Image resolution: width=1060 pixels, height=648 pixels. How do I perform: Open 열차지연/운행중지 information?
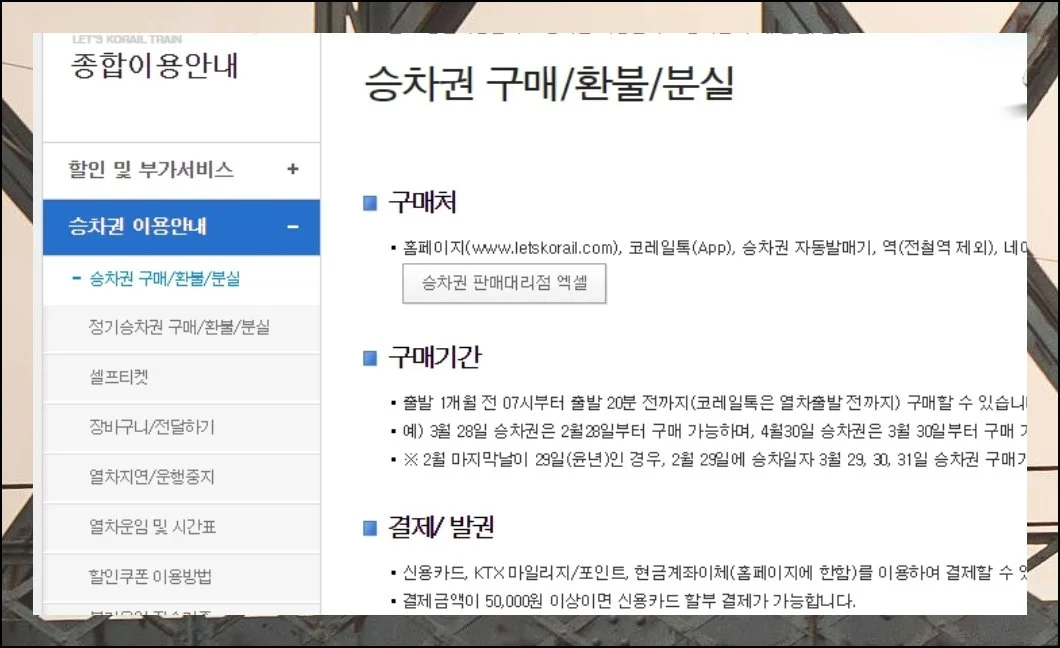click(x=151, y=477)
